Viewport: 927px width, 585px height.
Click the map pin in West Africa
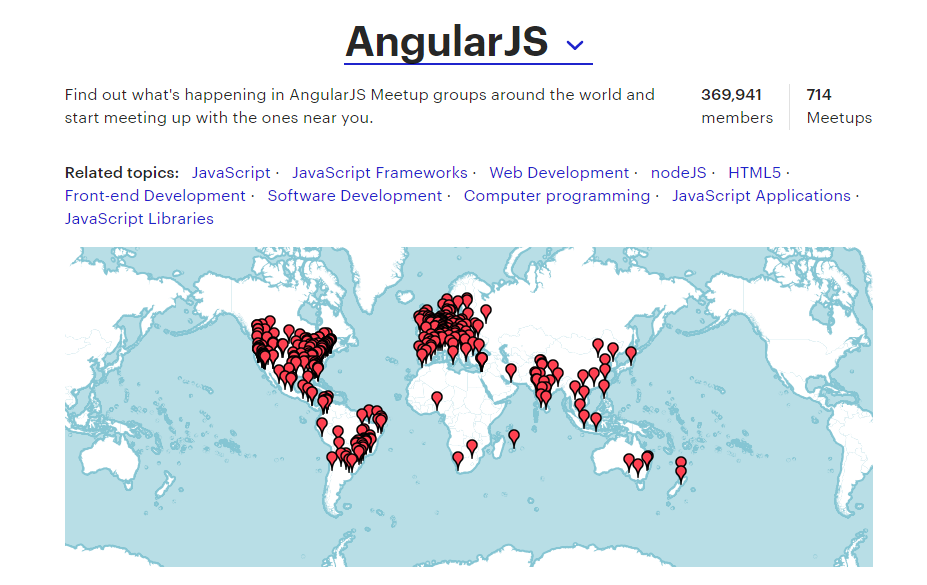(x=436, y=400)
